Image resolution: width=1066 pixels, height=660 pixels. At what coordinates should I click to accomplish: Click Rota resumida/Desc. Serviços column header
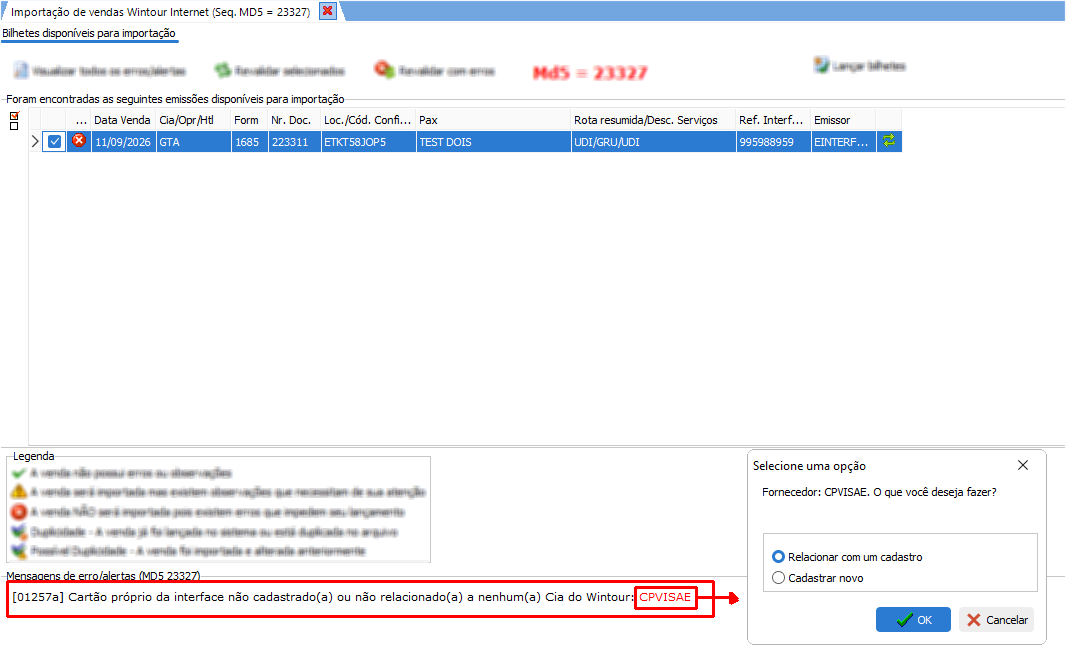(653, 120)
